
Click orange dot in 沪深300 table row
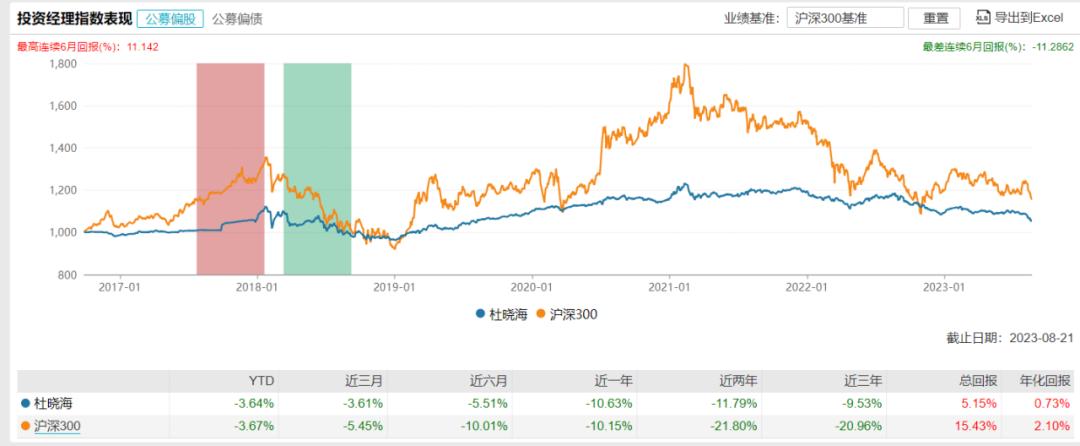pos(24,427)
